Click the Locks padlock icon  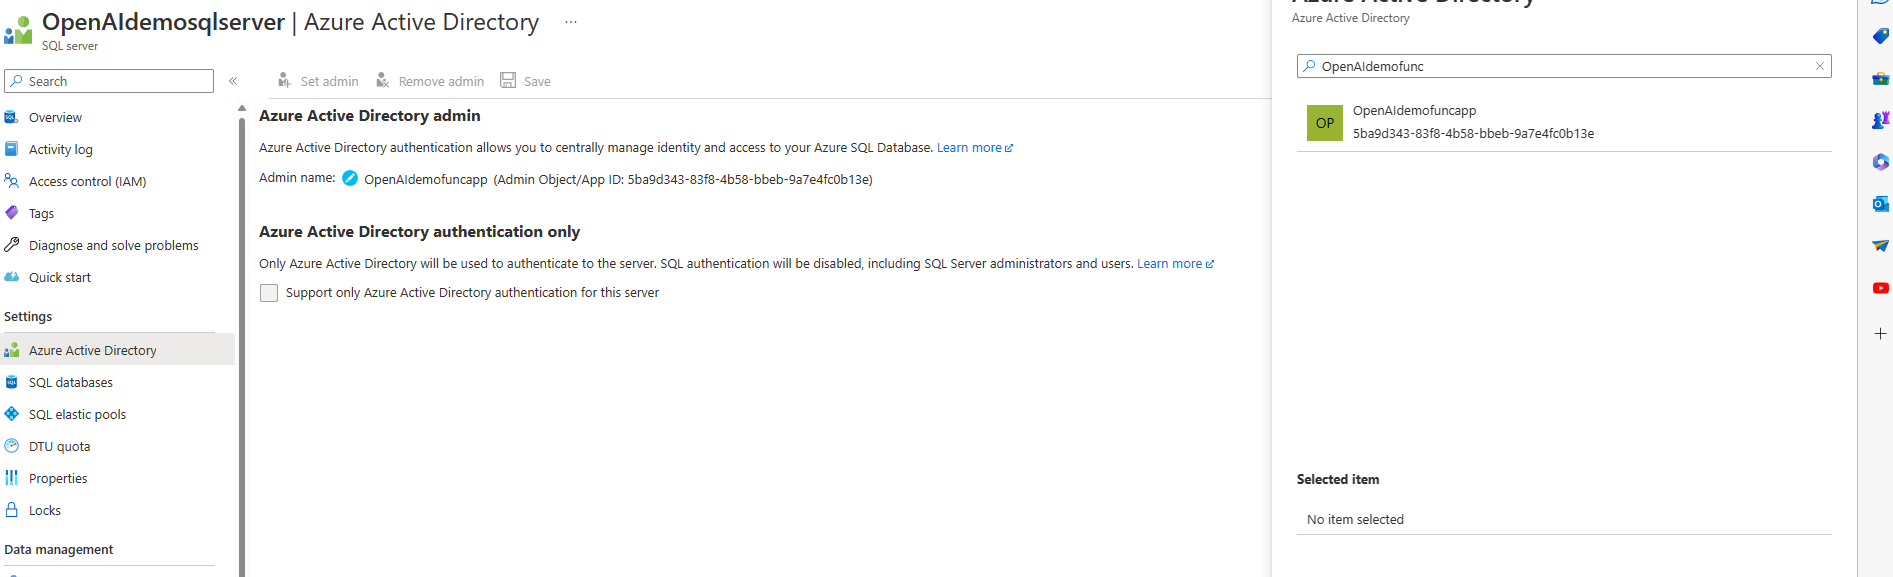[11, 510]
